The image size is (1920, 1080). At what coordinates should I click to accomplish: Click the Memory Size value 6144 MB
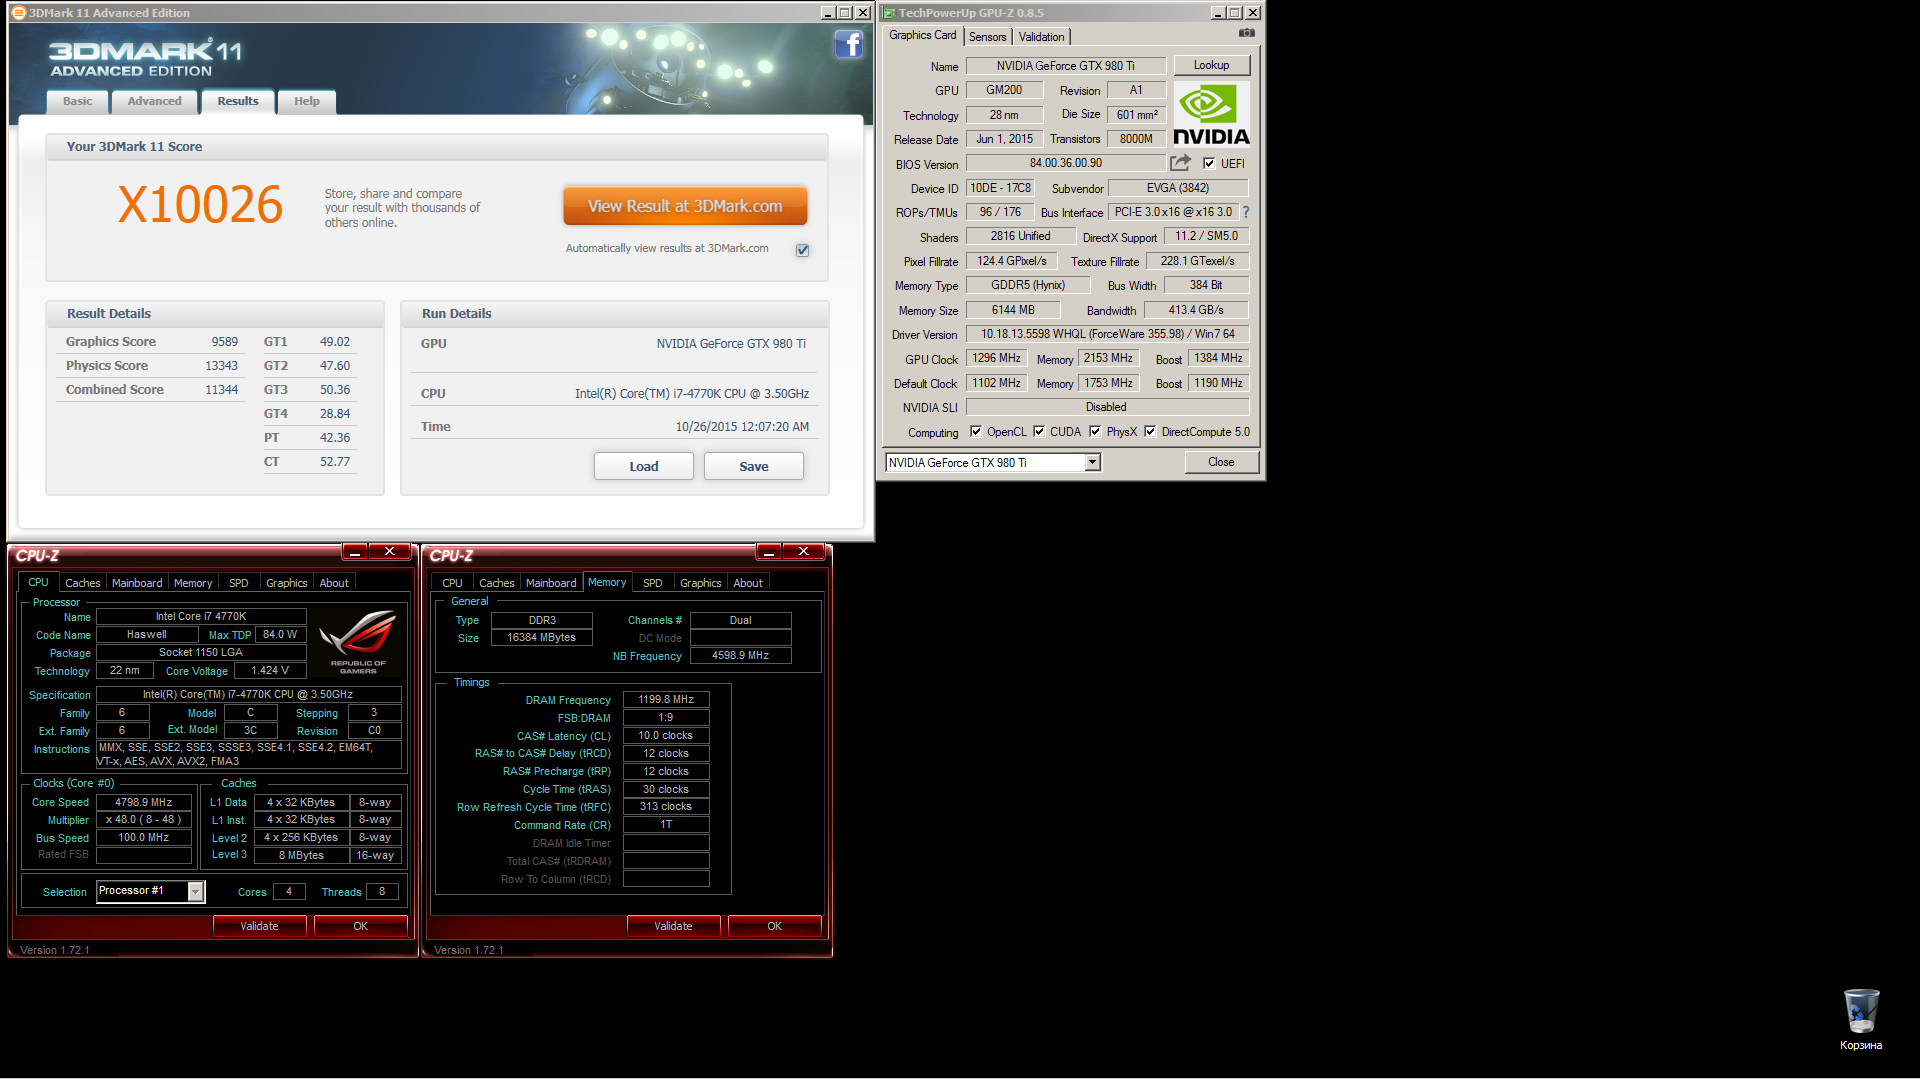tap(1013, 310)
